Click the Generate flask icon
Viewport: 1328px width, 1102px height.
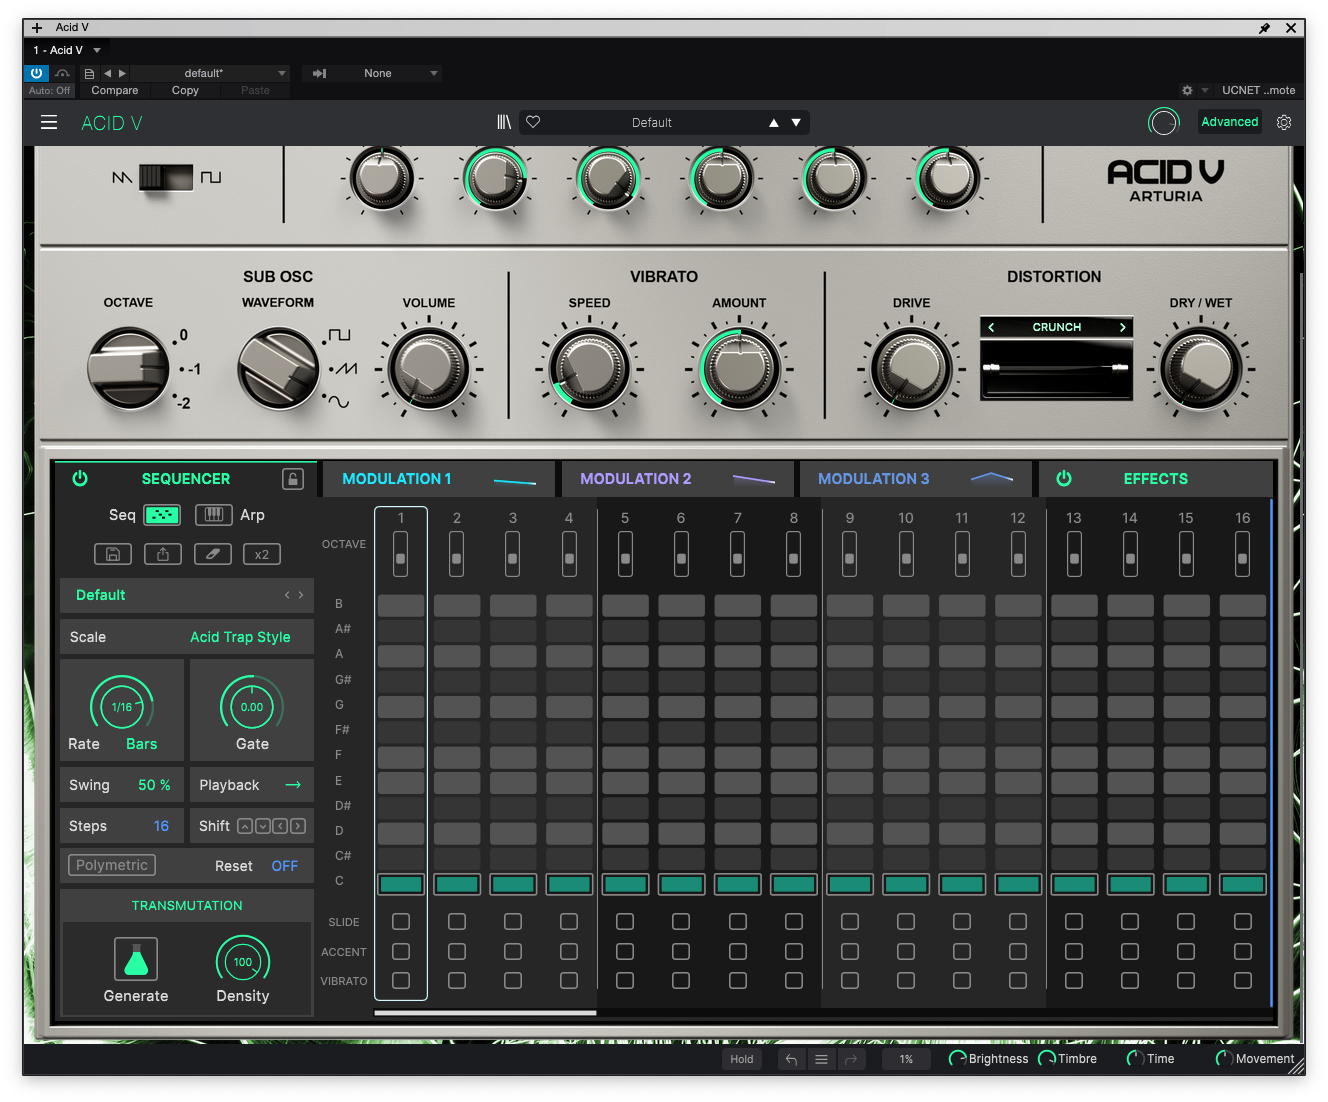coord(136,960)
